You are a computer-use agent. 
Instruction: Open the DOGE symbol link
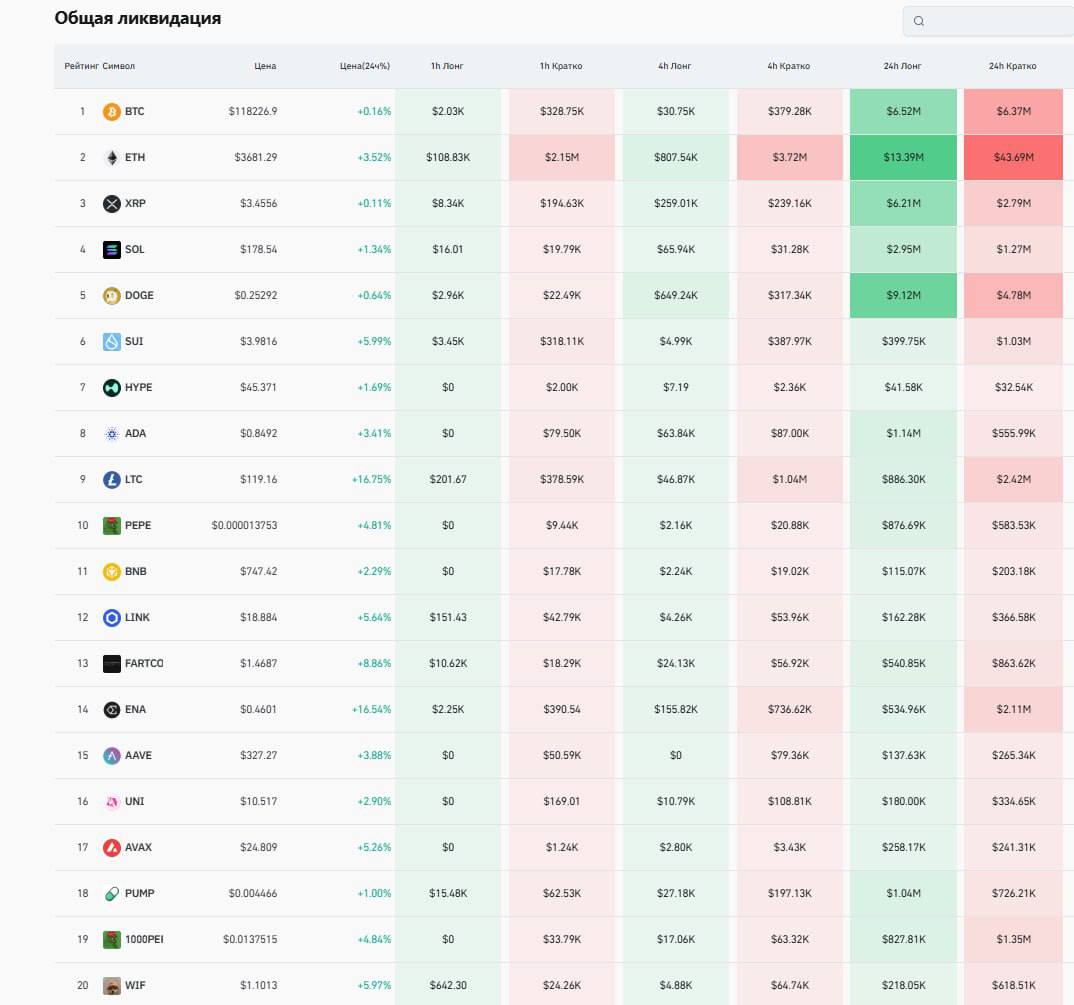point(139,295)
